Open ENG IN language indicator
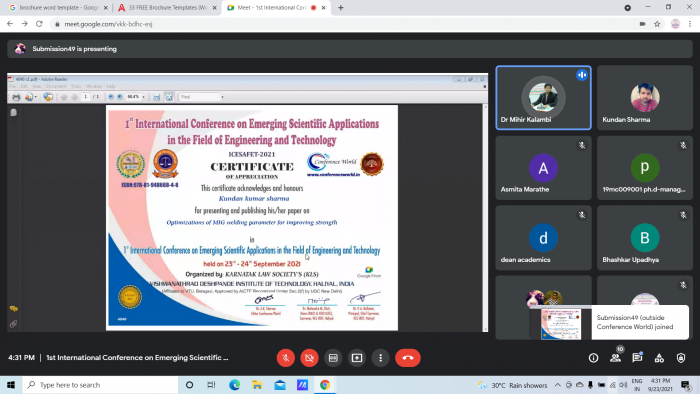The height and width of the screenshot is (394, 700). 637,385
